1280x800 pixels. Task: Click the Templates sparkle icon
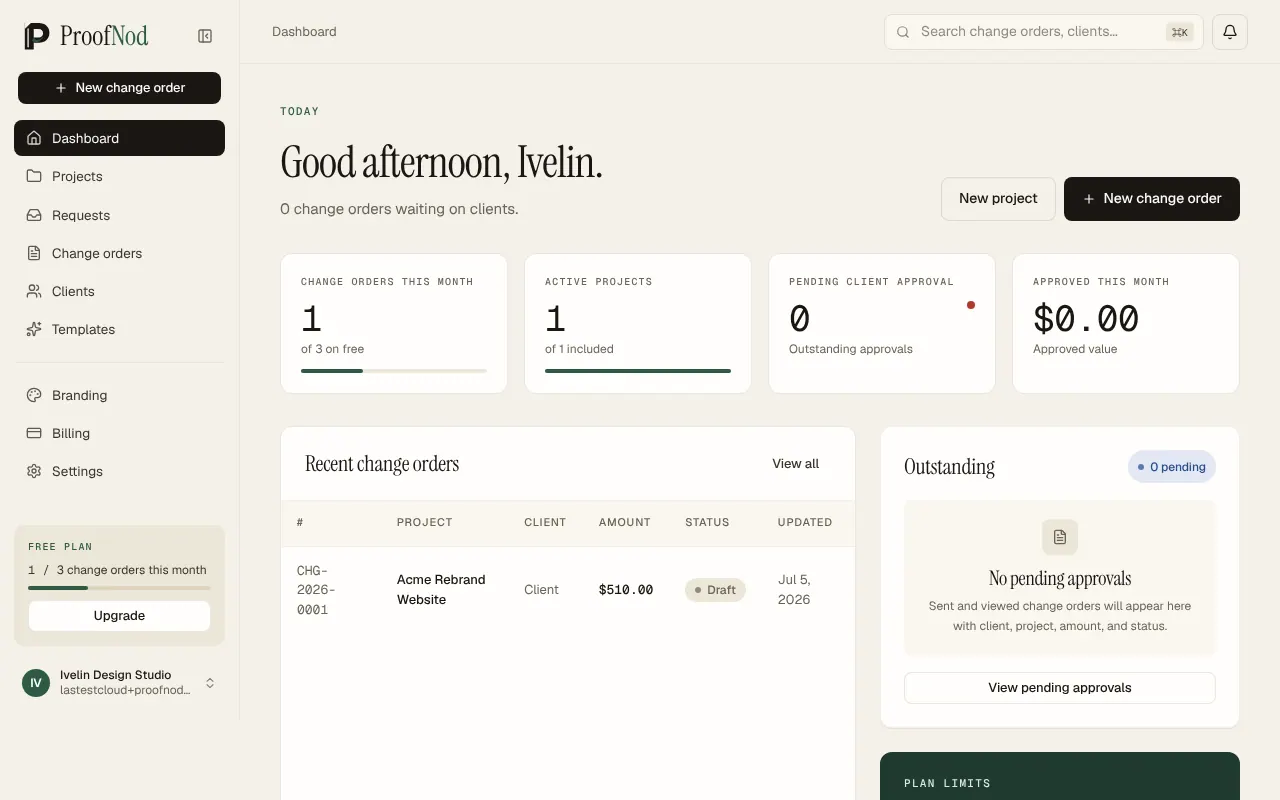point(34,329)
